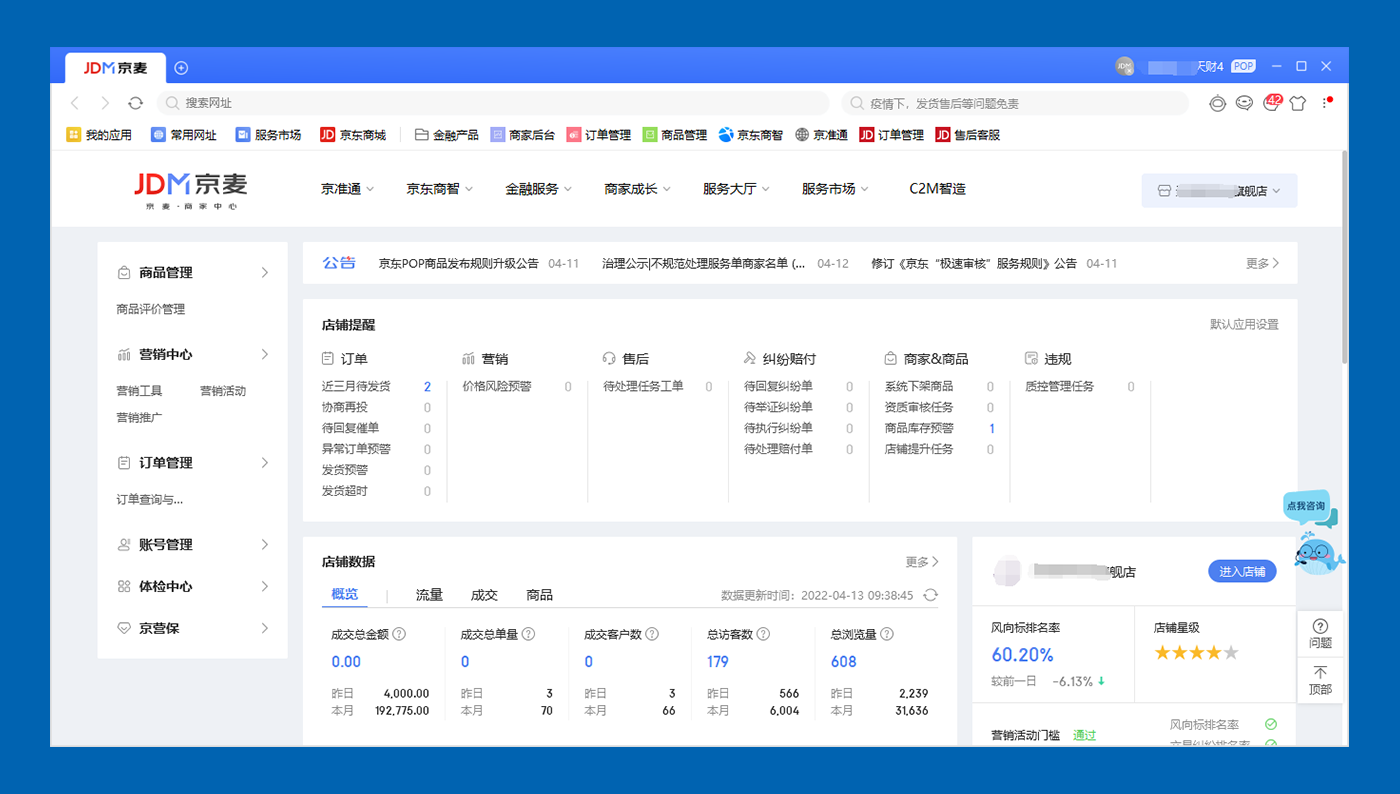Open the smiley chat icon in the toolbar
Image resolution: width=1400 pixels, height=794 pixels.
[x=1244, y=103]
